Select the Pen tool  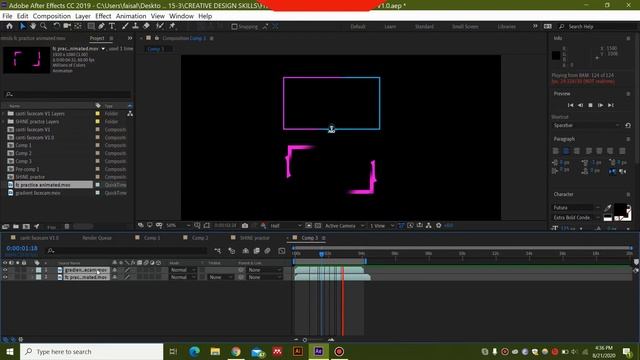(101, 26)
